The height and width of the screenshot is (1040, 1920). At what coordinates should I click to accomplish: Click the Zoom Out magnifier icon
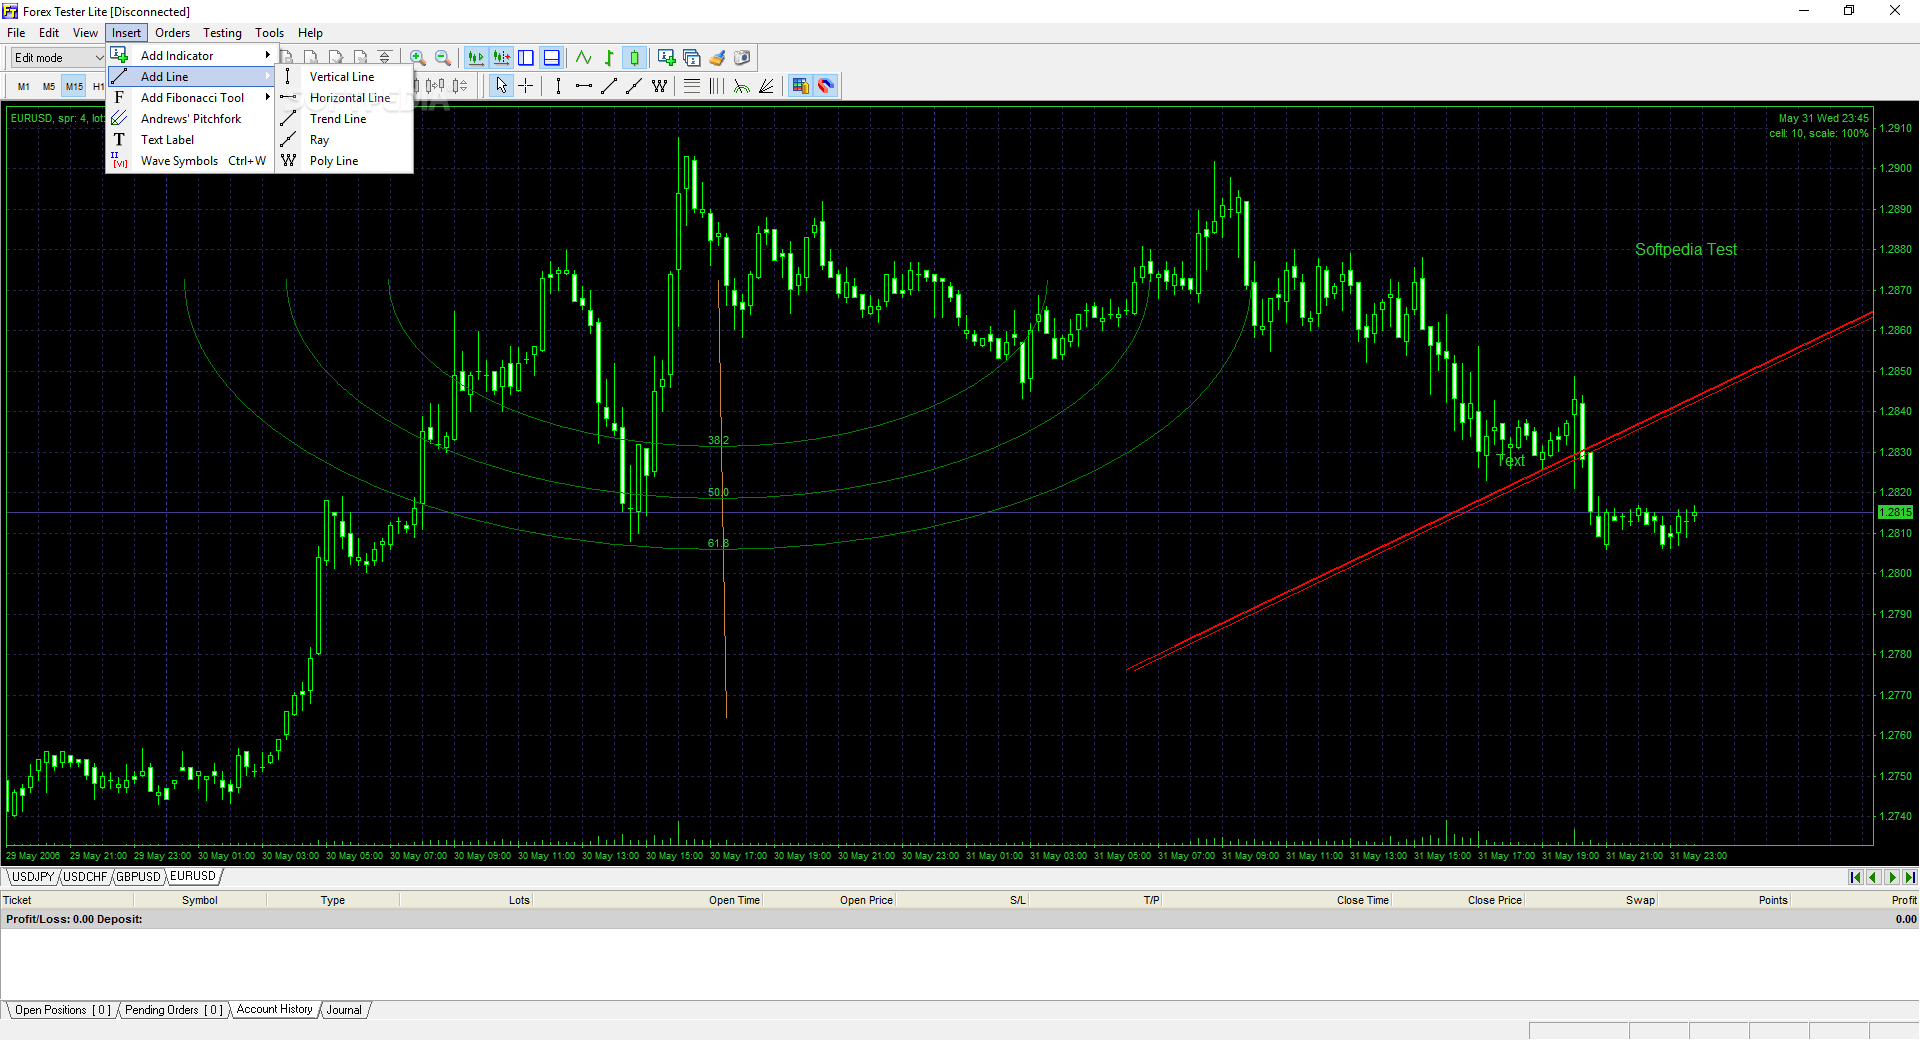click(x=443, y=58)
